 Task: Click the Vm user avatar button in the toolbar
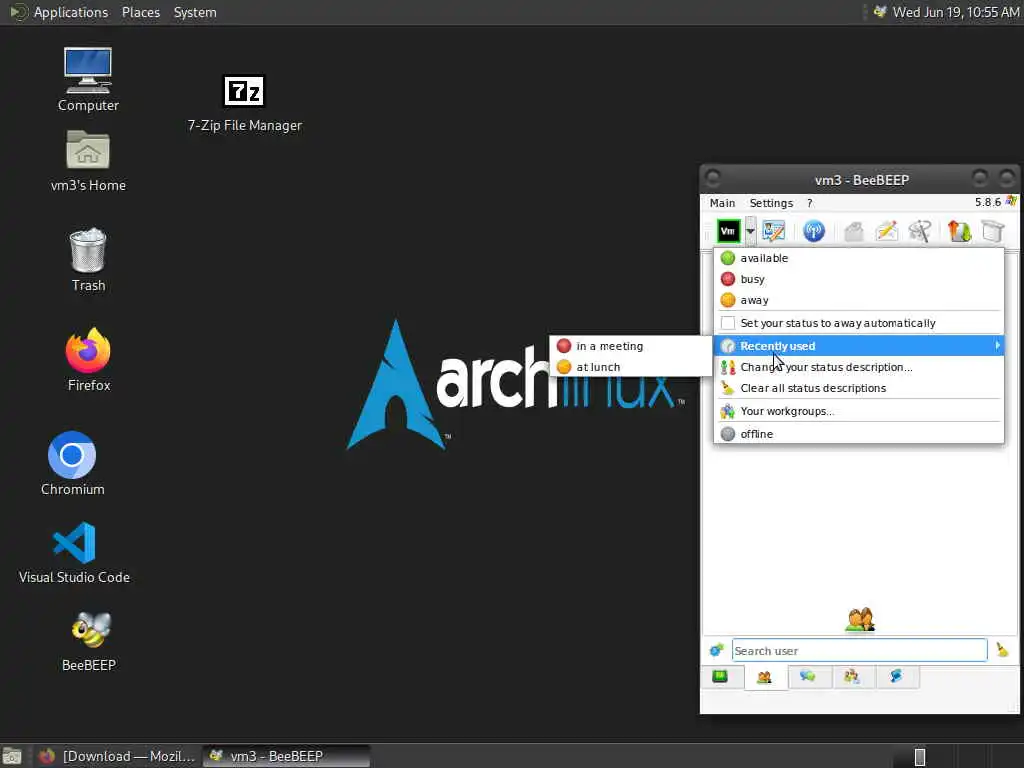[728, 231]
